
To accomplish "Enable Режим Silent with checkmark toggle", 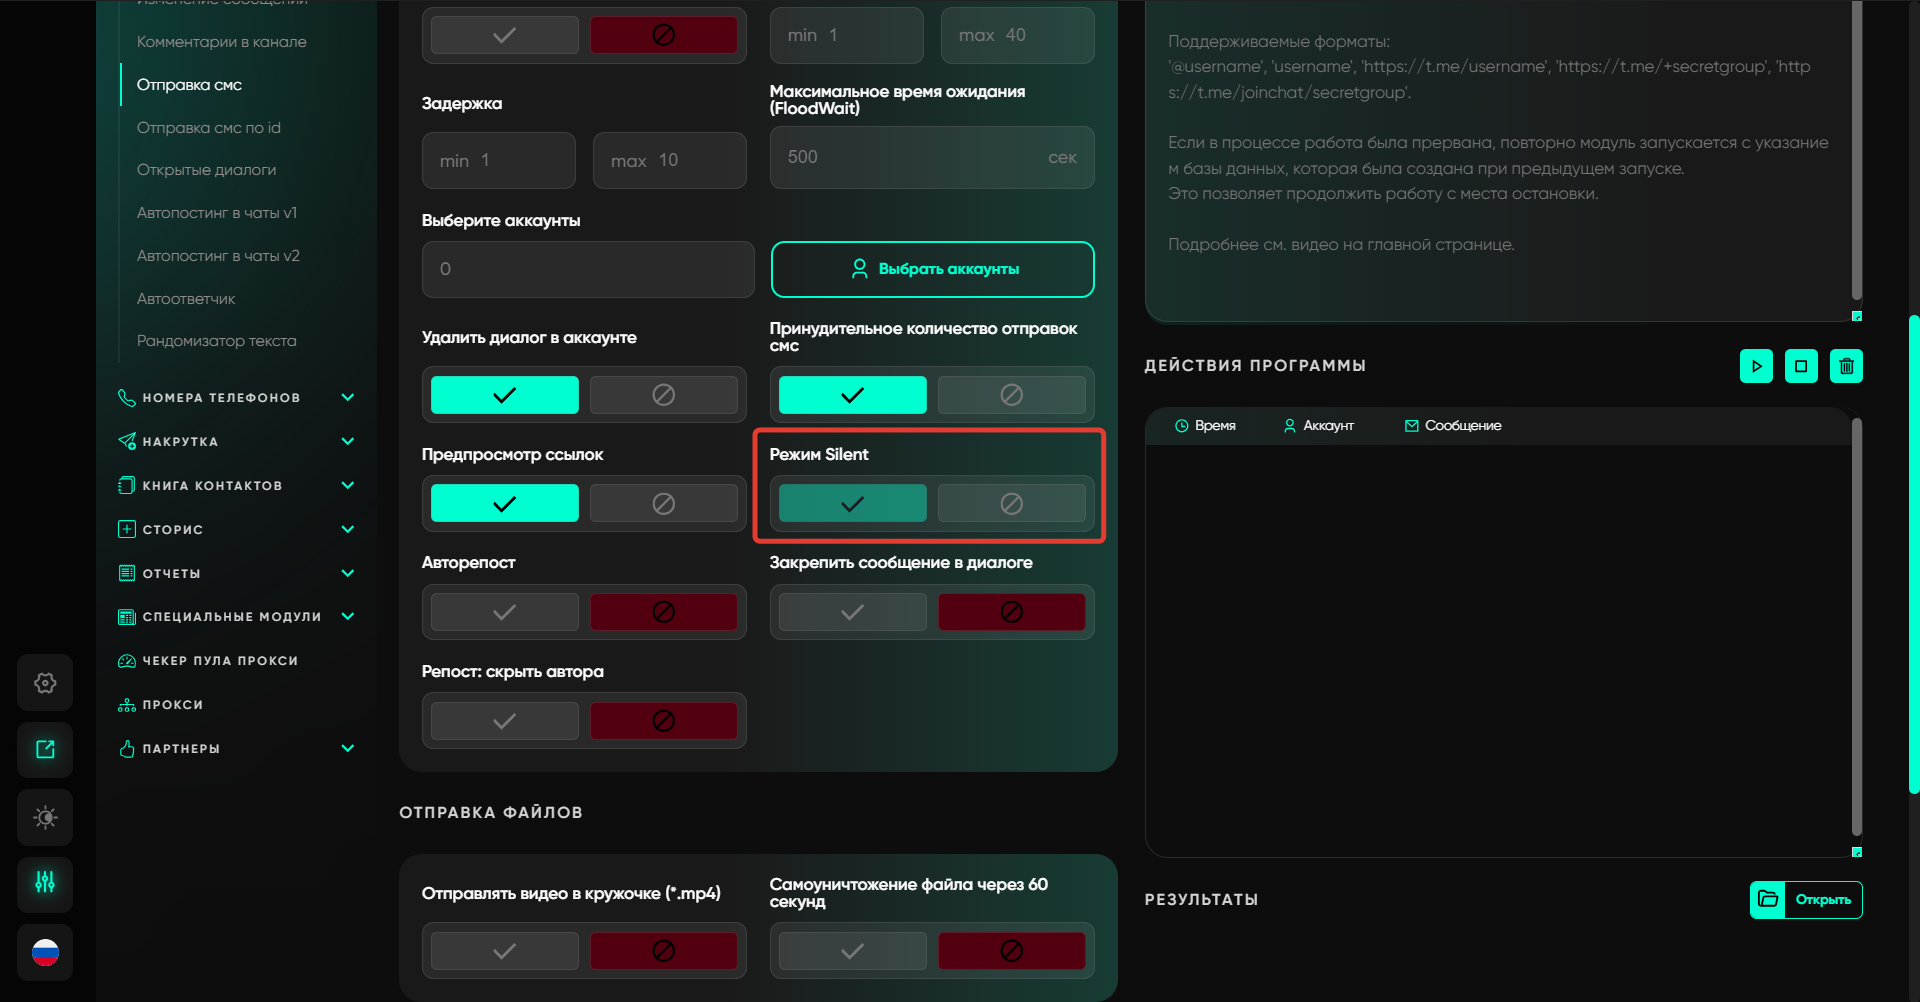I will 852,504.
